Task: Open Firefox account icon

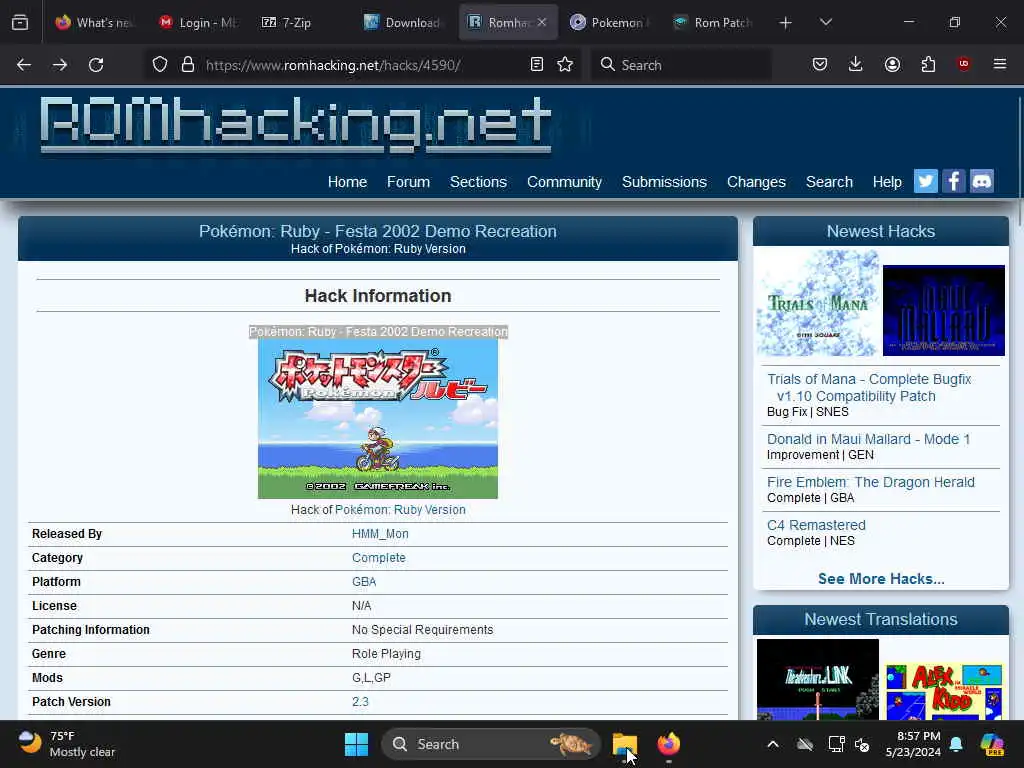Action: coord(892,65)
